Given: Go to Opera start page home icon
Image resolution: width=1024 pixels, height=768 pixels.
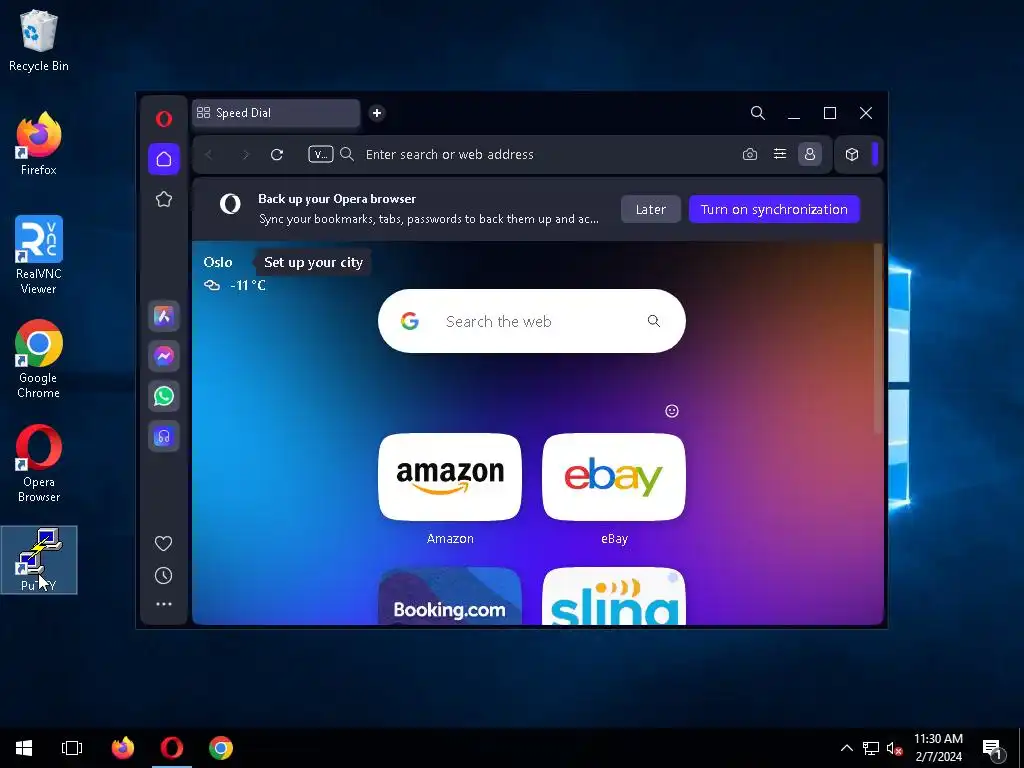Looking at the screenshot, I should tap(164, 159).
